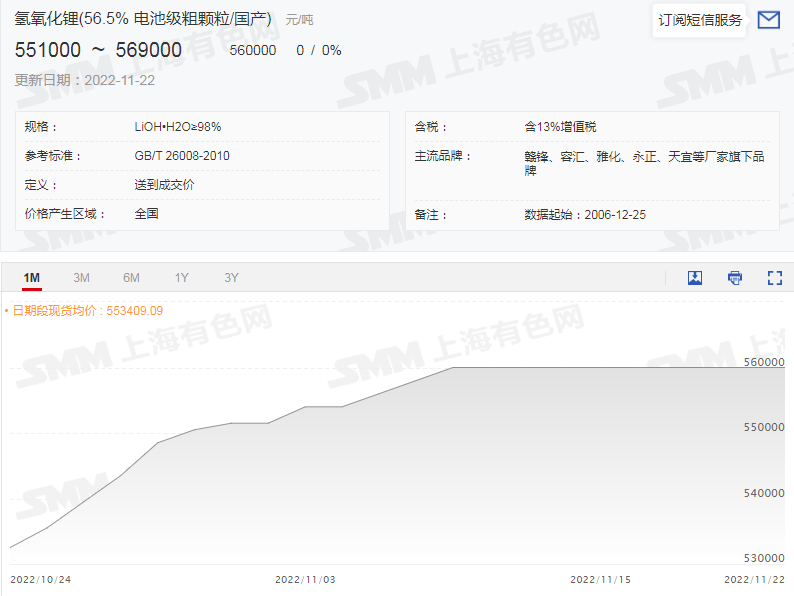
Task: Show the 6M price history
Action: click(131, 278)
